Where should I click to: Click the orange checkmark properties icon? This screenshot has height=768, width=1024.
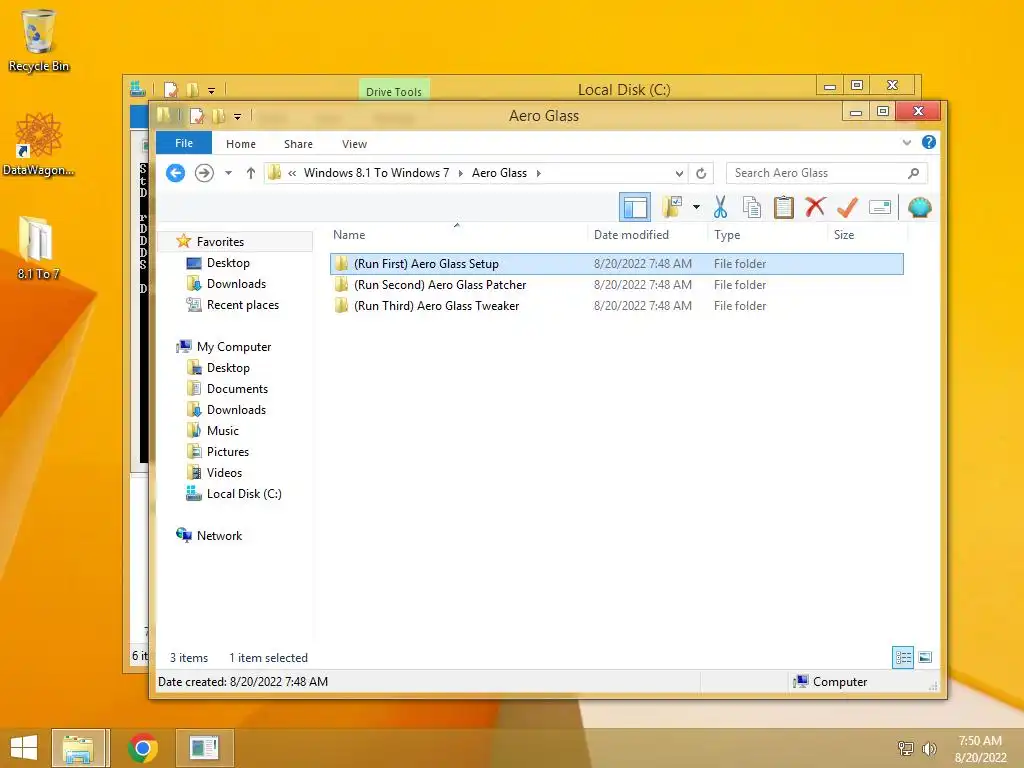847,208
